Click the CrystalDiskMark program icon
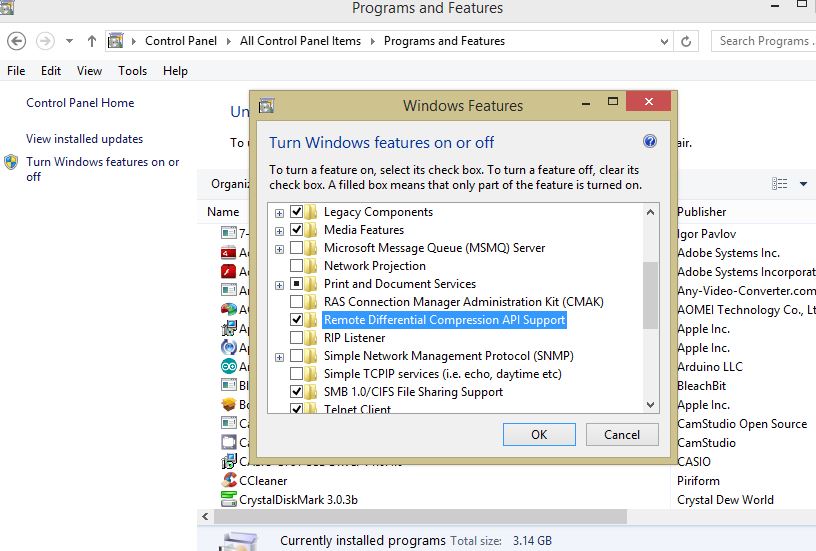 click(x=229, y=499)
